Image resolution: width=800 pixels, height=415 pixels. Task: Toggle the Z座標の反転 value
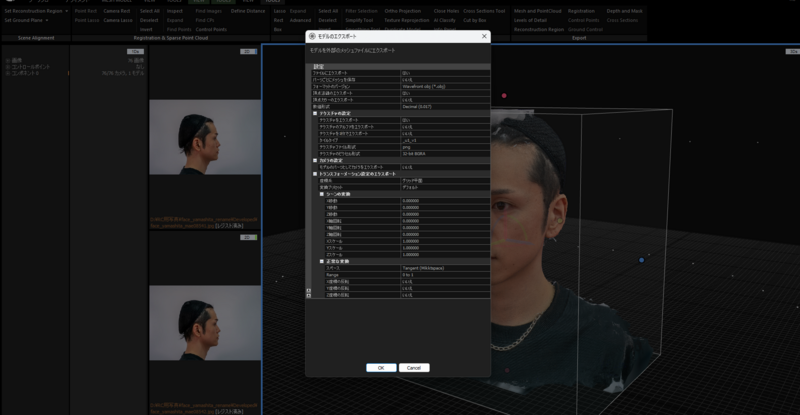pyautogui.click(x=445, y=295)
